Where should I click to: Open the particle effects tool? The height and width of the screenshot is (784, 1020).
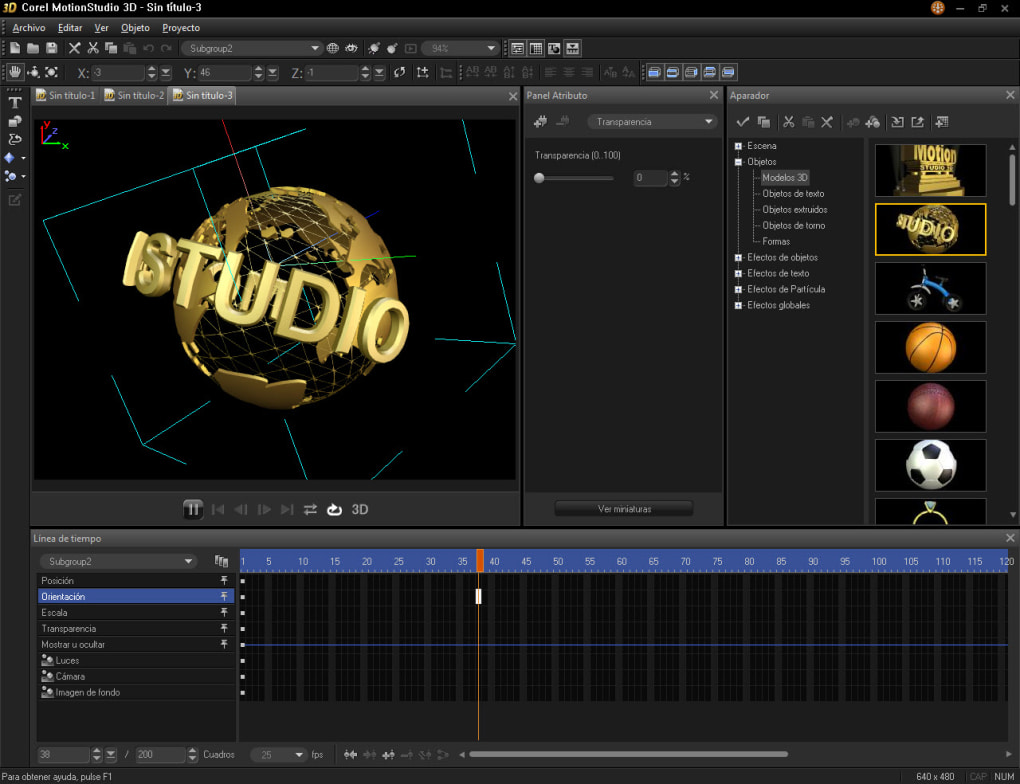(12, 176)
